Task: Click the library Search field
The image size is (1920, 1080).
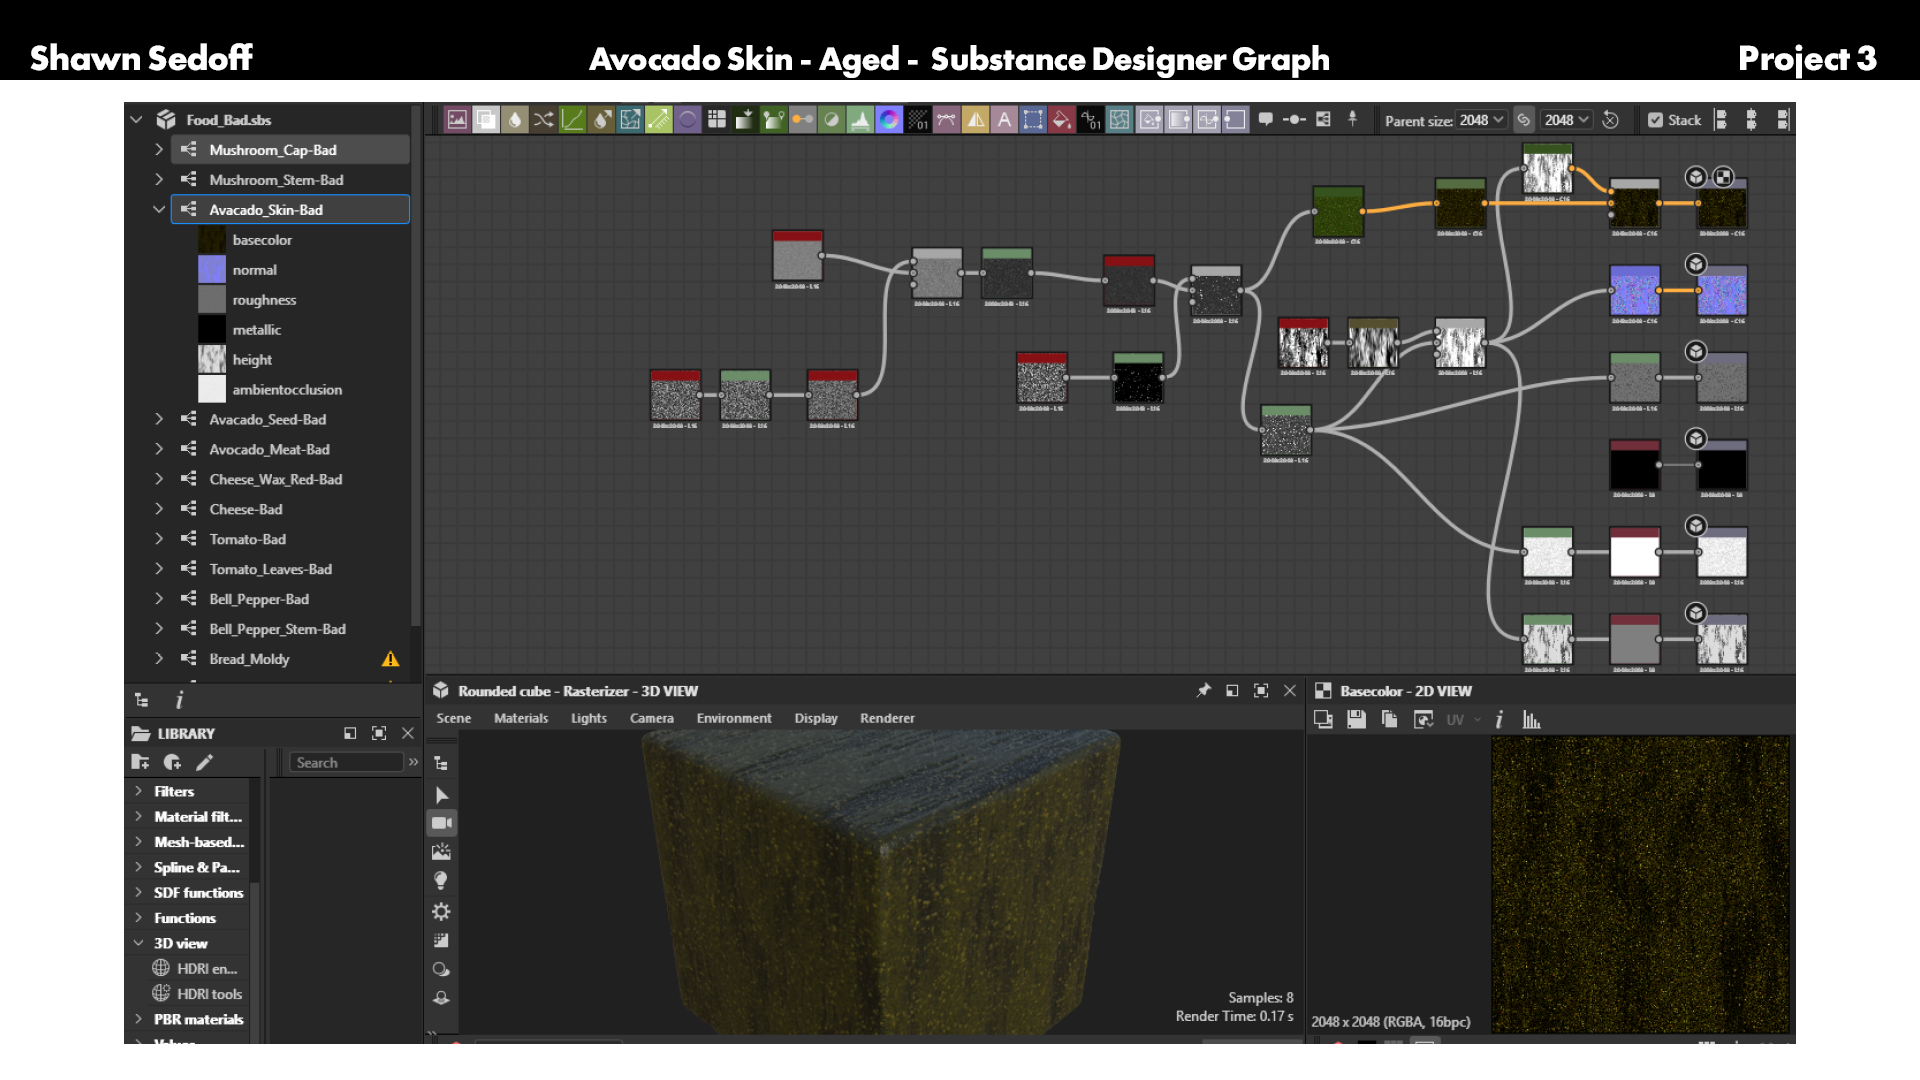Action: (x=346, y=763)
